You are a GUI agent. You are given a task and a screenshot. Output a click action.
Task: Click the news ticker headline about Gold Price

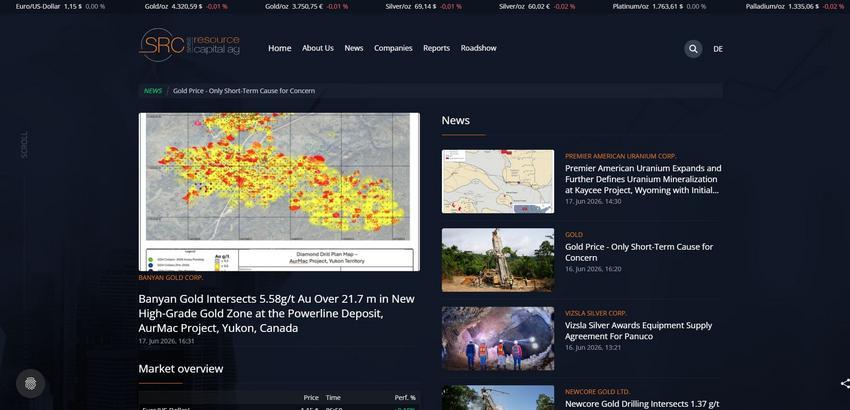[244, 91]
